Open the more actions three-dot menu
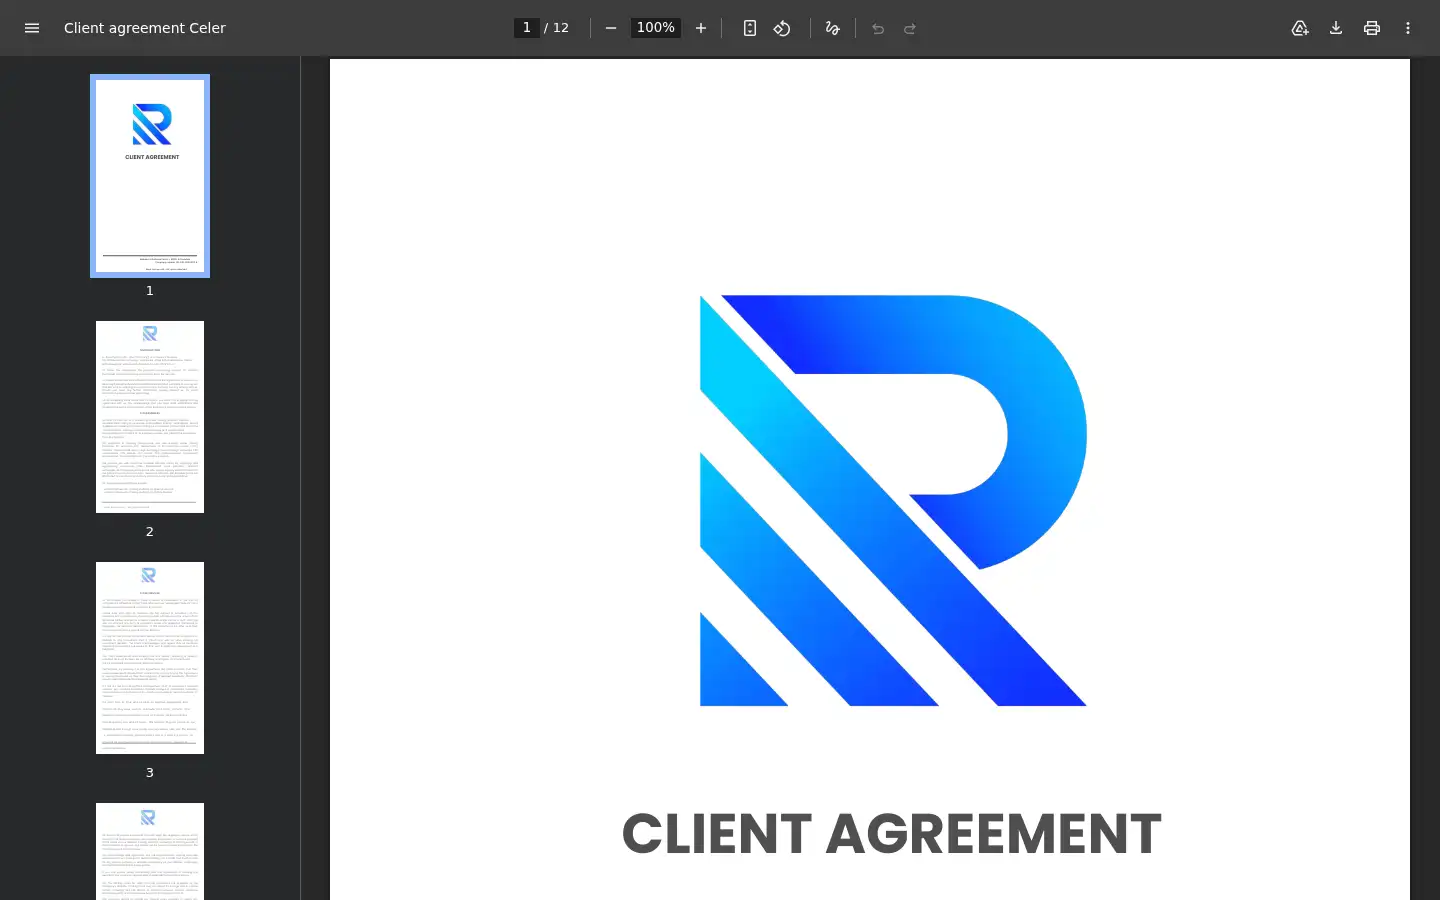This screenshot has height=900, width=1440. (1408, 28)
